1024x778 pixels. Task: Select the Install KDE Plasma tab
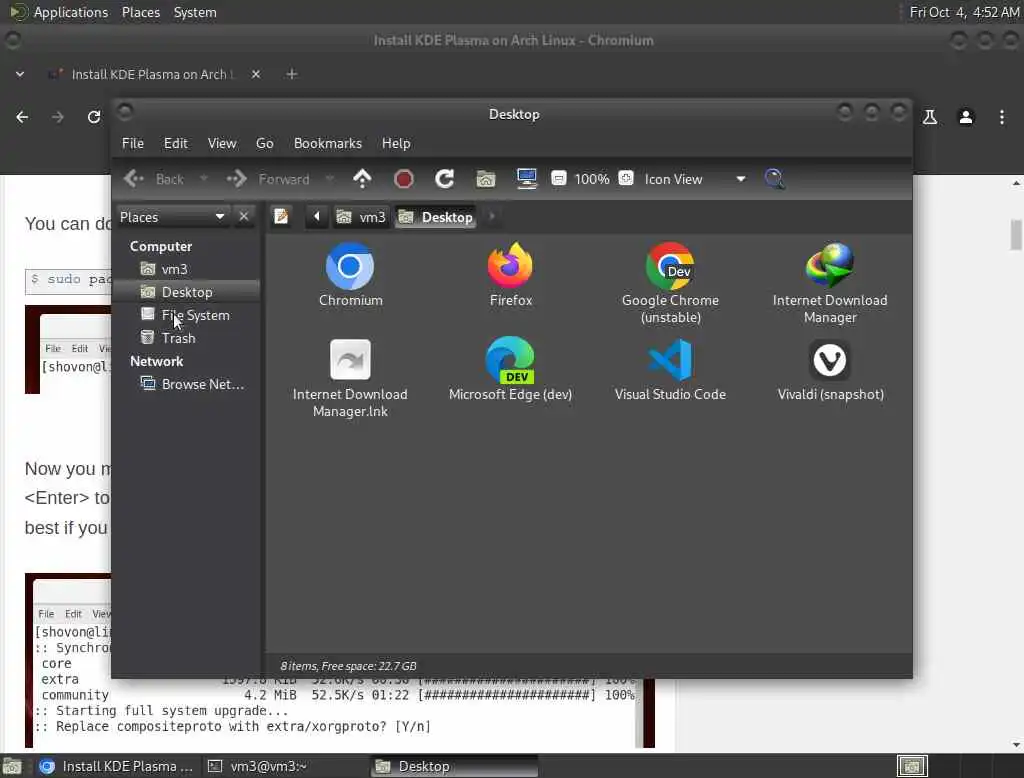pos(154,74)
